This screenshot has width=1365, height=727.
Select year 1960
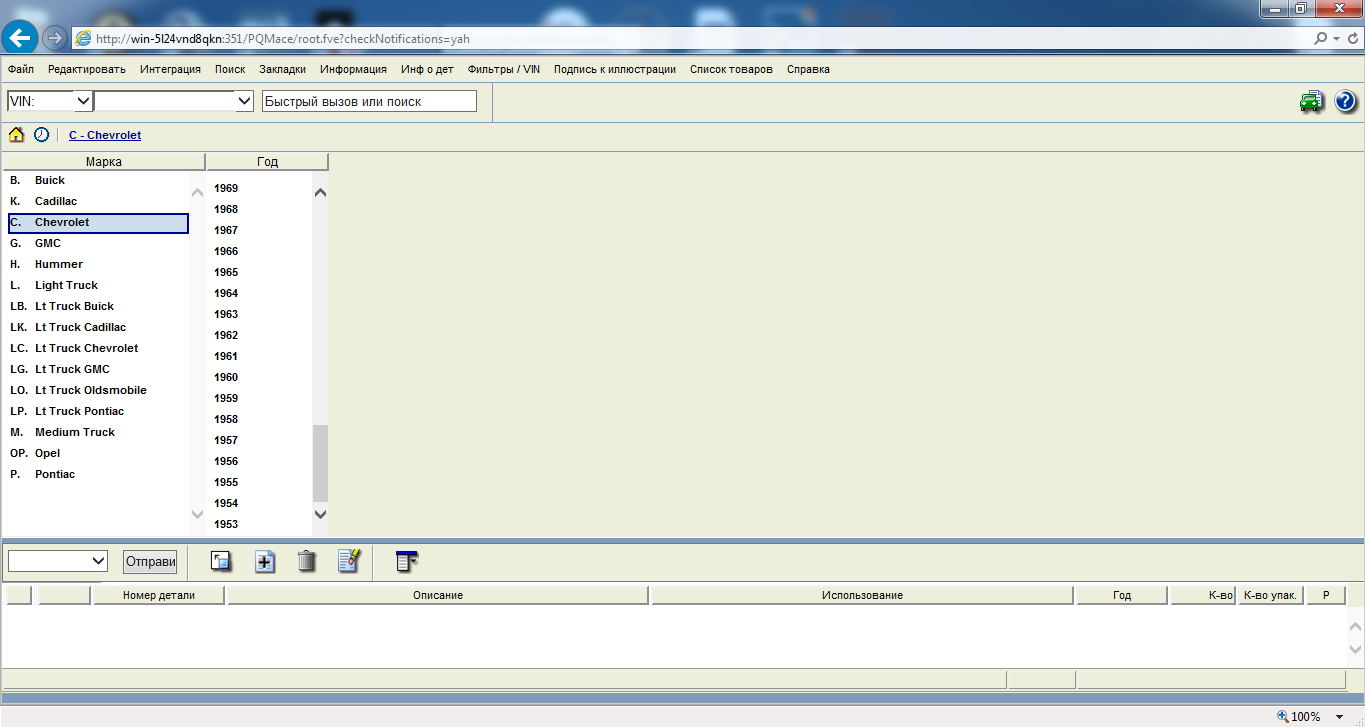226,377
